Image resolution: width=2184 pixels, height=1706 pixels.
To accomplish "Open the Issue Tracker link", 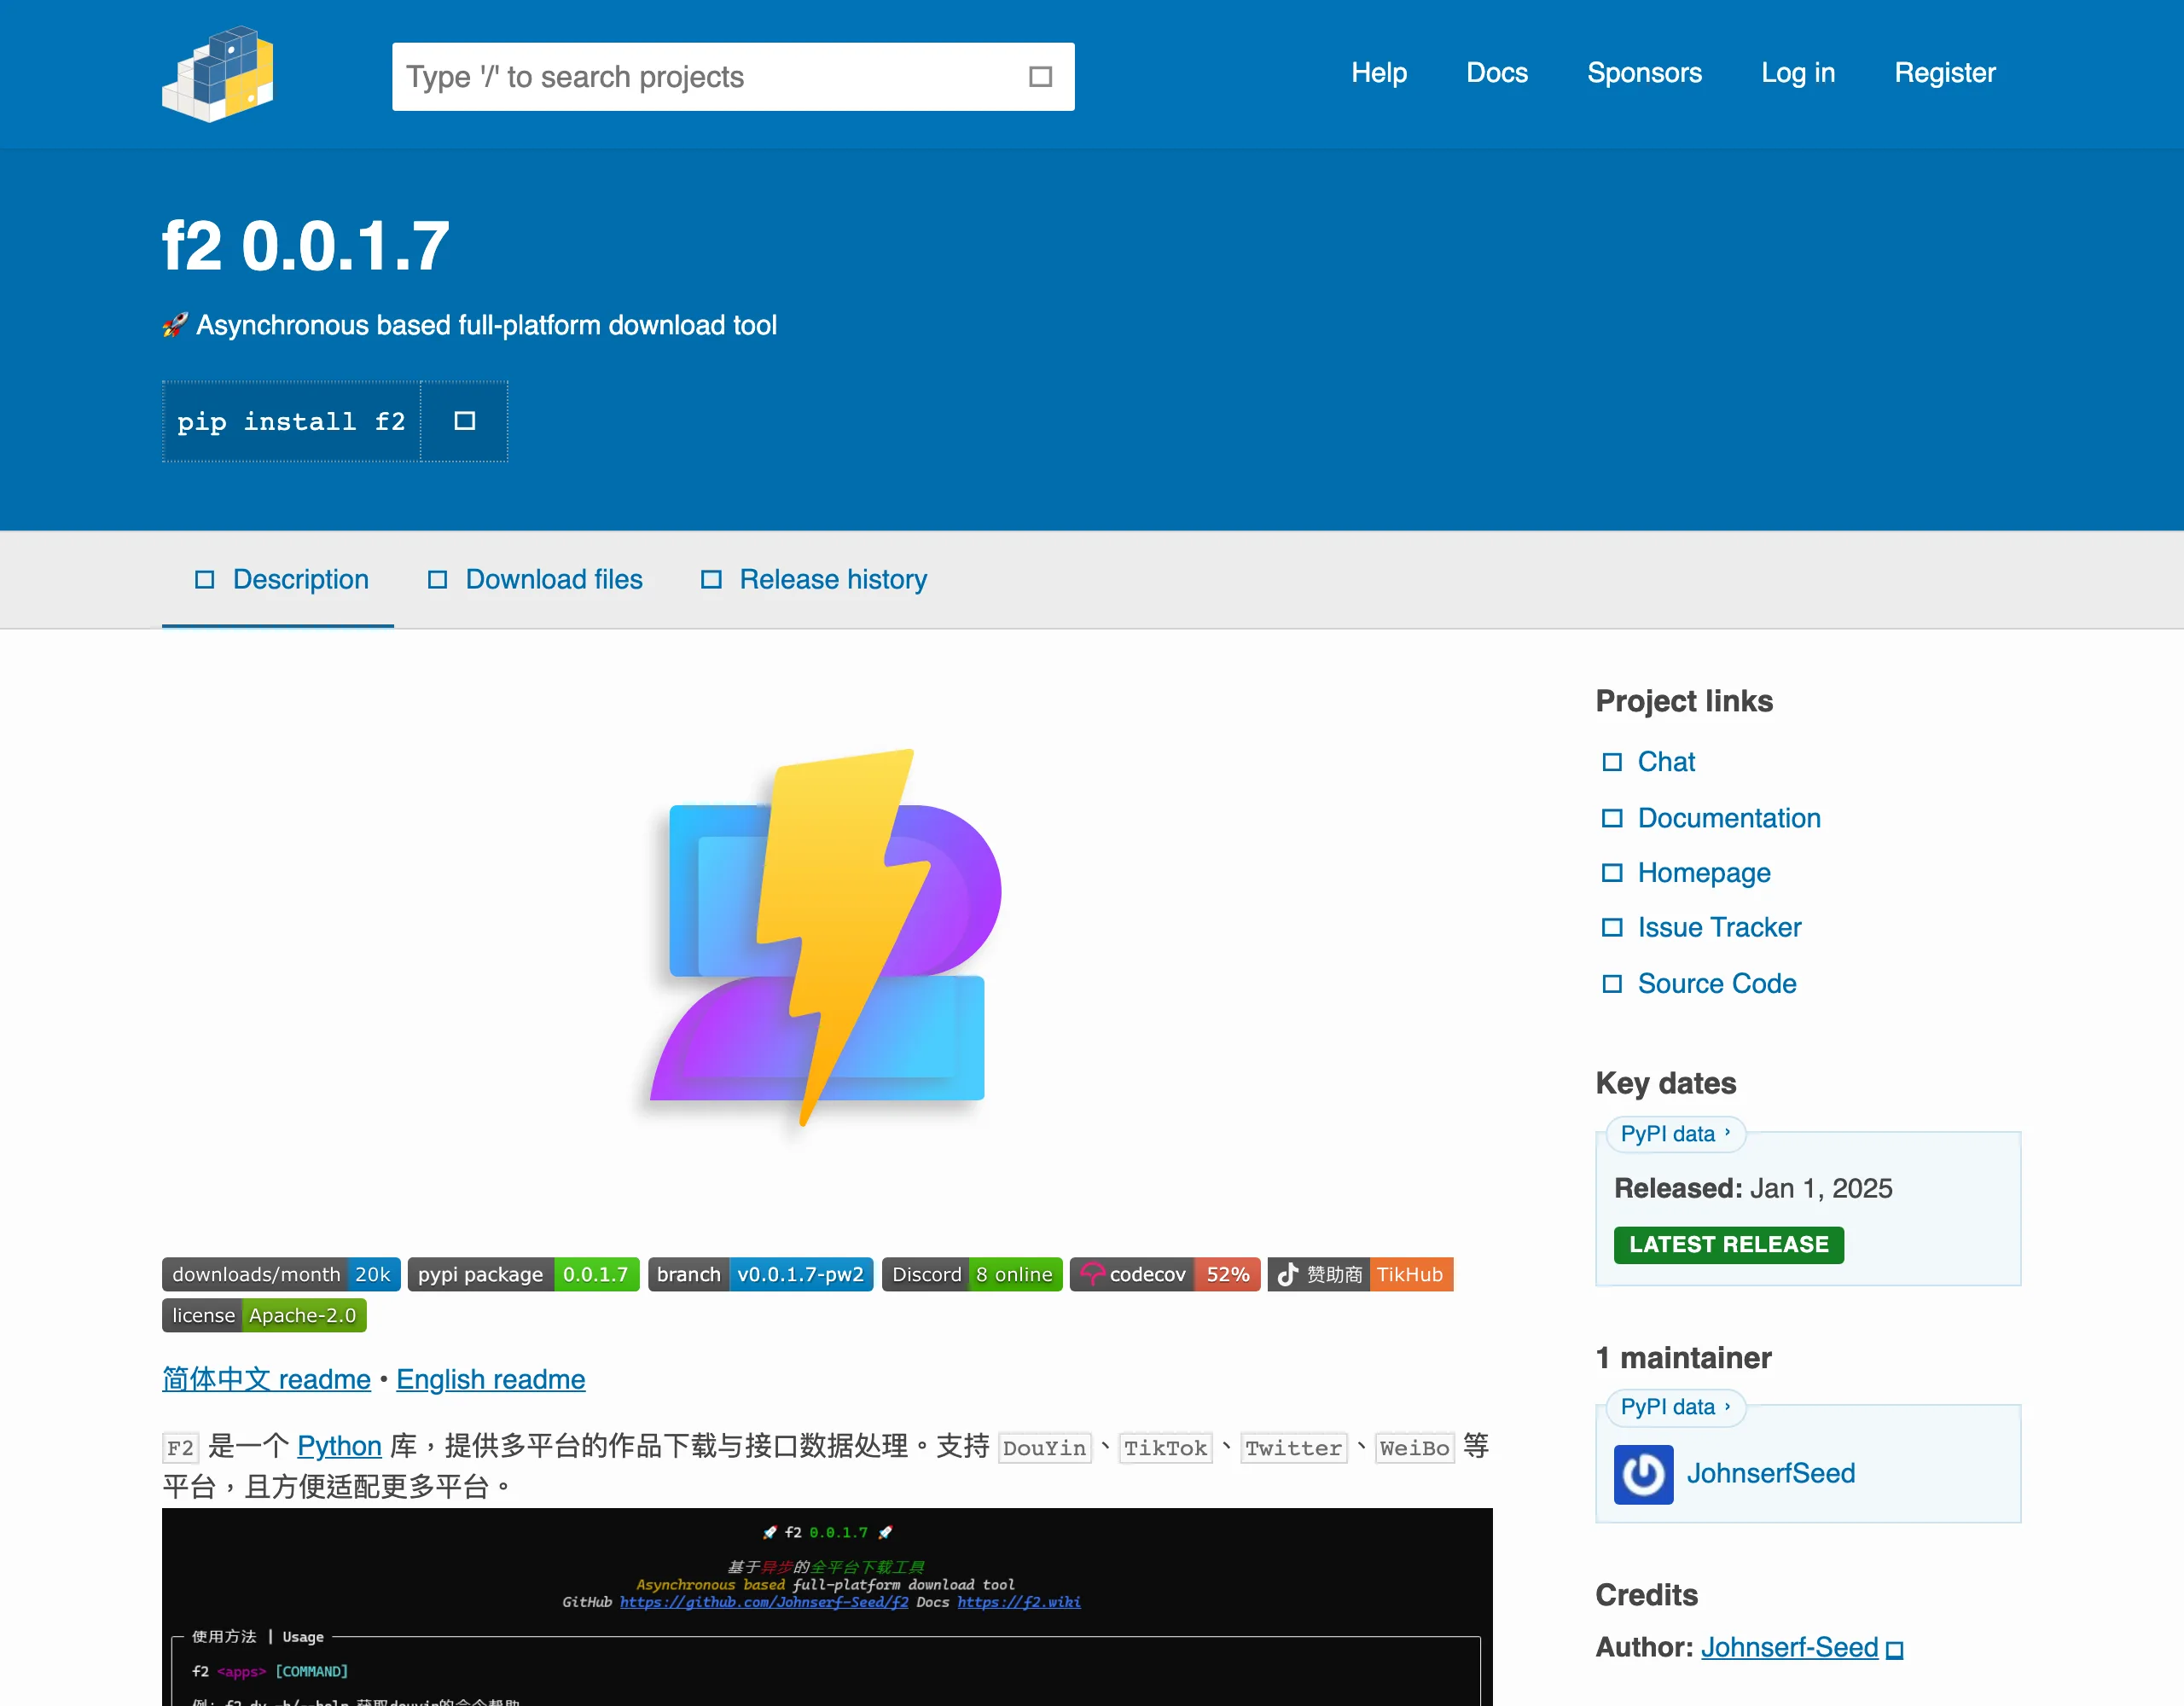I will (1719, 927).
